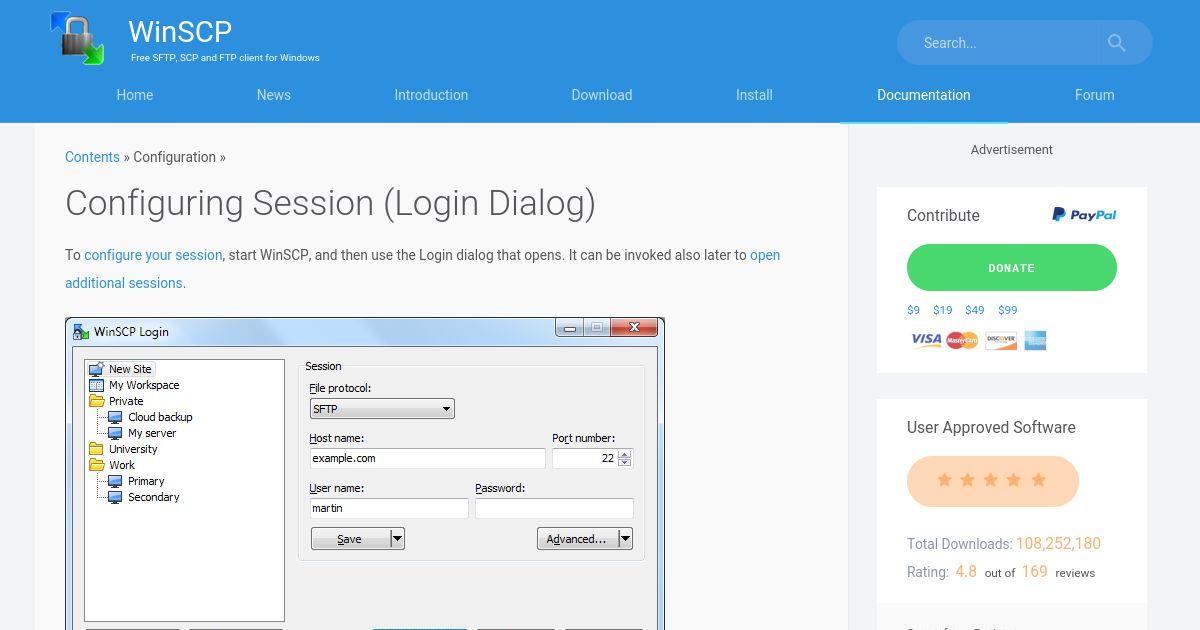Open the Home nav item
The height and width of the screenshot is (630, 1200).
point(135,95)
